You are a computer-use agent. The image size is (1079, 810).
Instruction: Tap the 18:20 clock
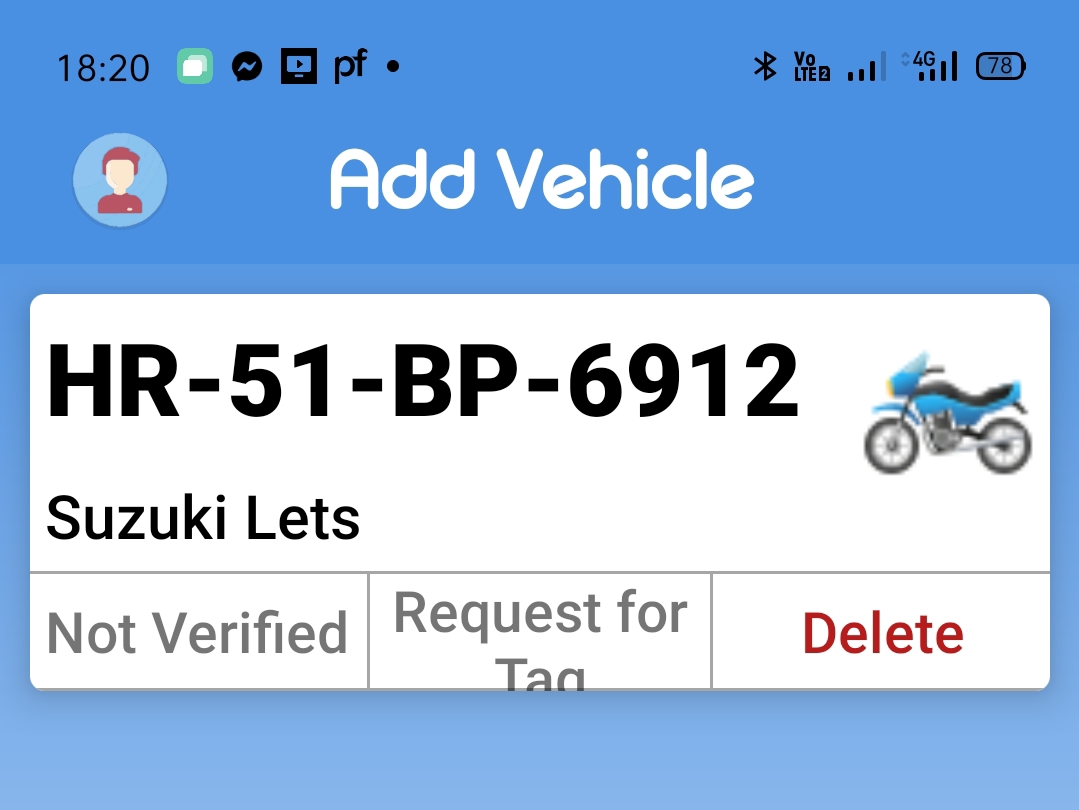(x=103, y=68)
